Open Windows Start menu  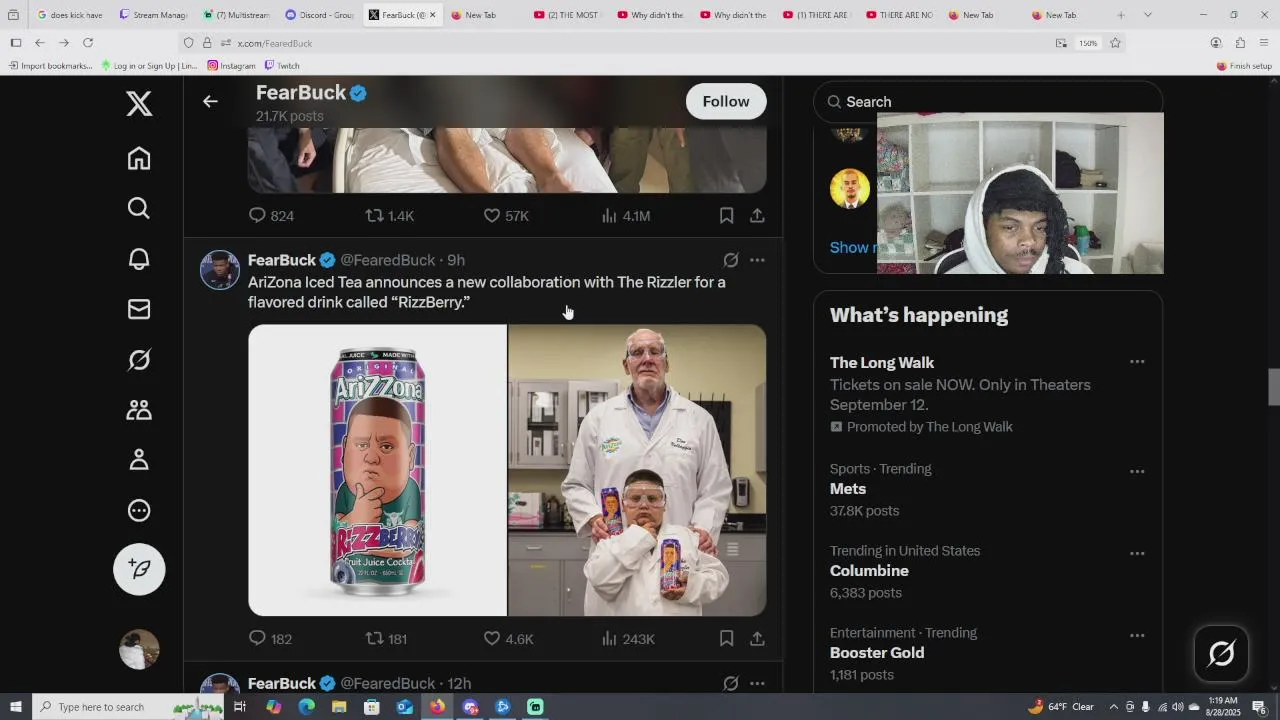point(16,707)
